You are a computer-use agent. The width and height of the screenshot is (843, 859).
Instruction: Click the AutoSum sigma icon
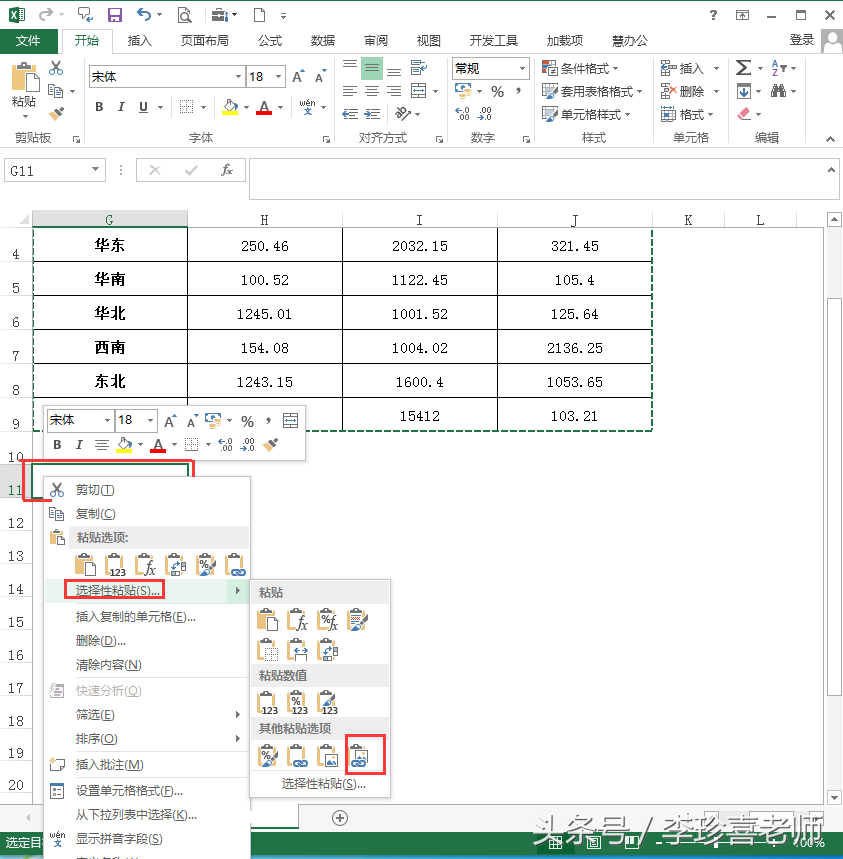743,68
